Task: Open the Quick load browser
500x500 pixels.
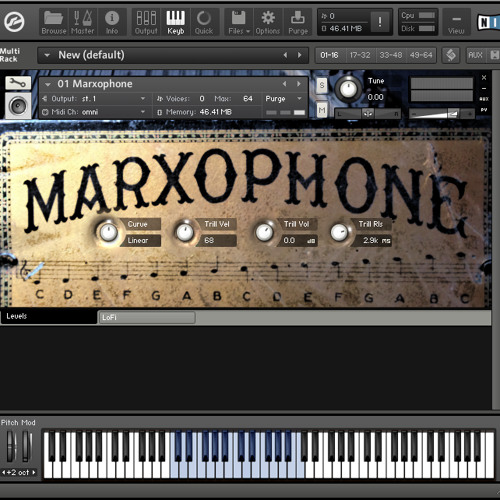Action: click(204, 22)
